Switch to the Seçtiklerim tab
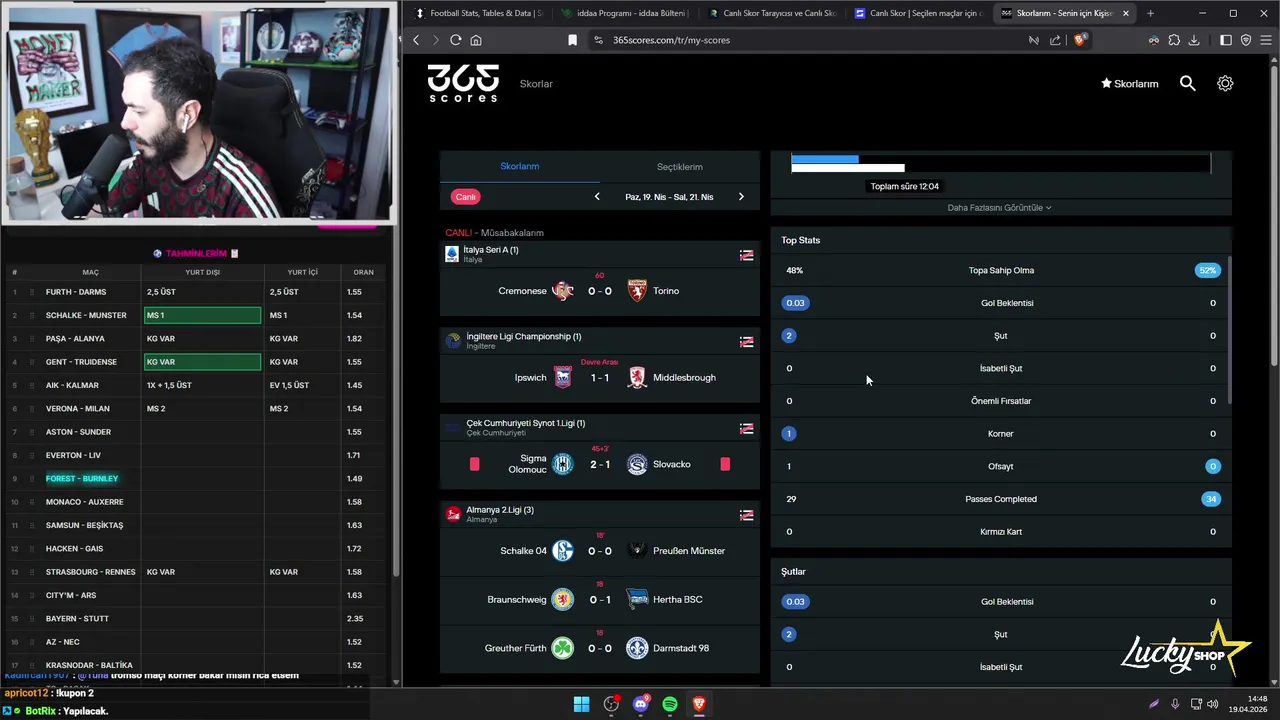 click(x=680, y=167)
